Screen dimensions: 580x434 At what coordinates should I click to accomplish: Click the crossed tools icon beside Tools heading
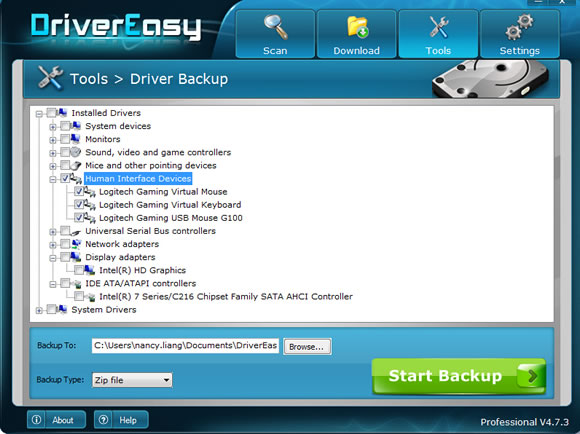[x=50, y=78]
